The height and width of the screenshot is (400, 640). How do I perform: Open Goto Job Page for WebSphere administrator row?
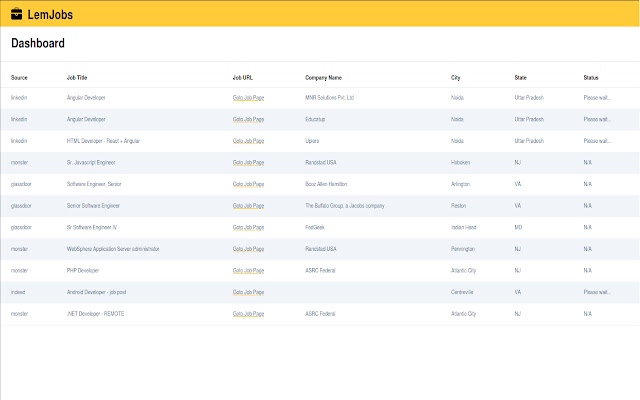(x=248, y=249)
